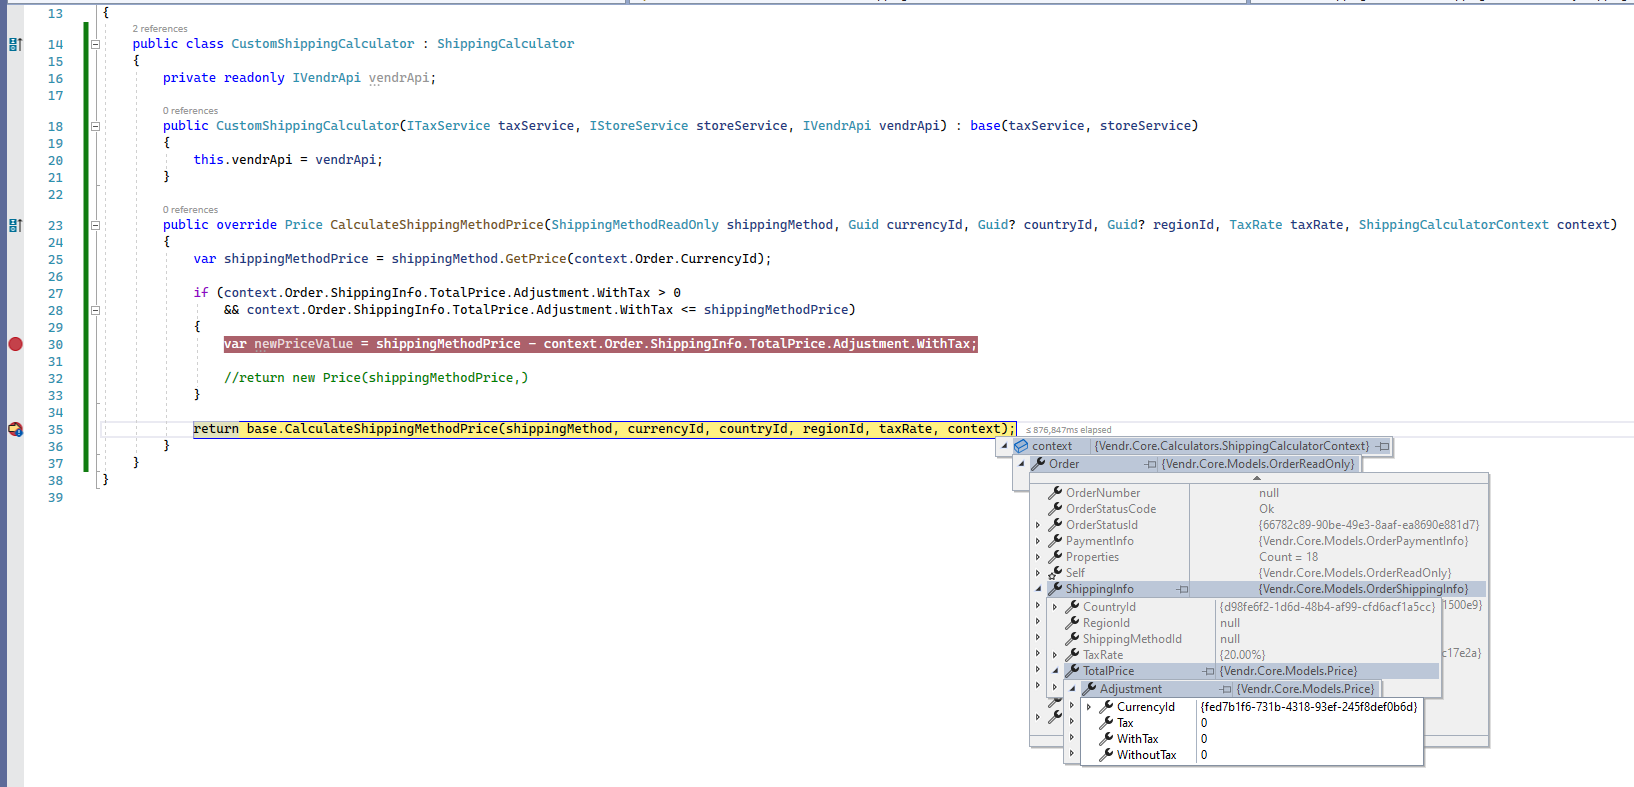Click the wrench icon next to OrderStatusCode
Image resolution: width=1634 pixels, height=787 pixels.
coord(1055,509)
